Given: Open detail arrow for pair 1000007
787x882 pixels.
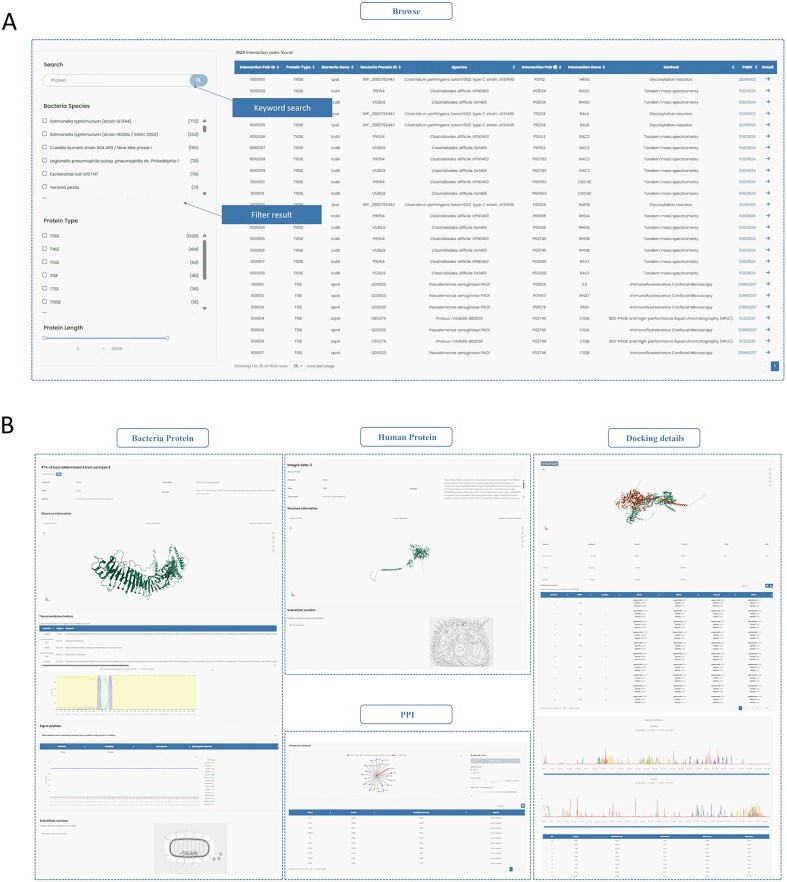Looking at the screenshot, I should pyautogui.click(x=768, y=147).
